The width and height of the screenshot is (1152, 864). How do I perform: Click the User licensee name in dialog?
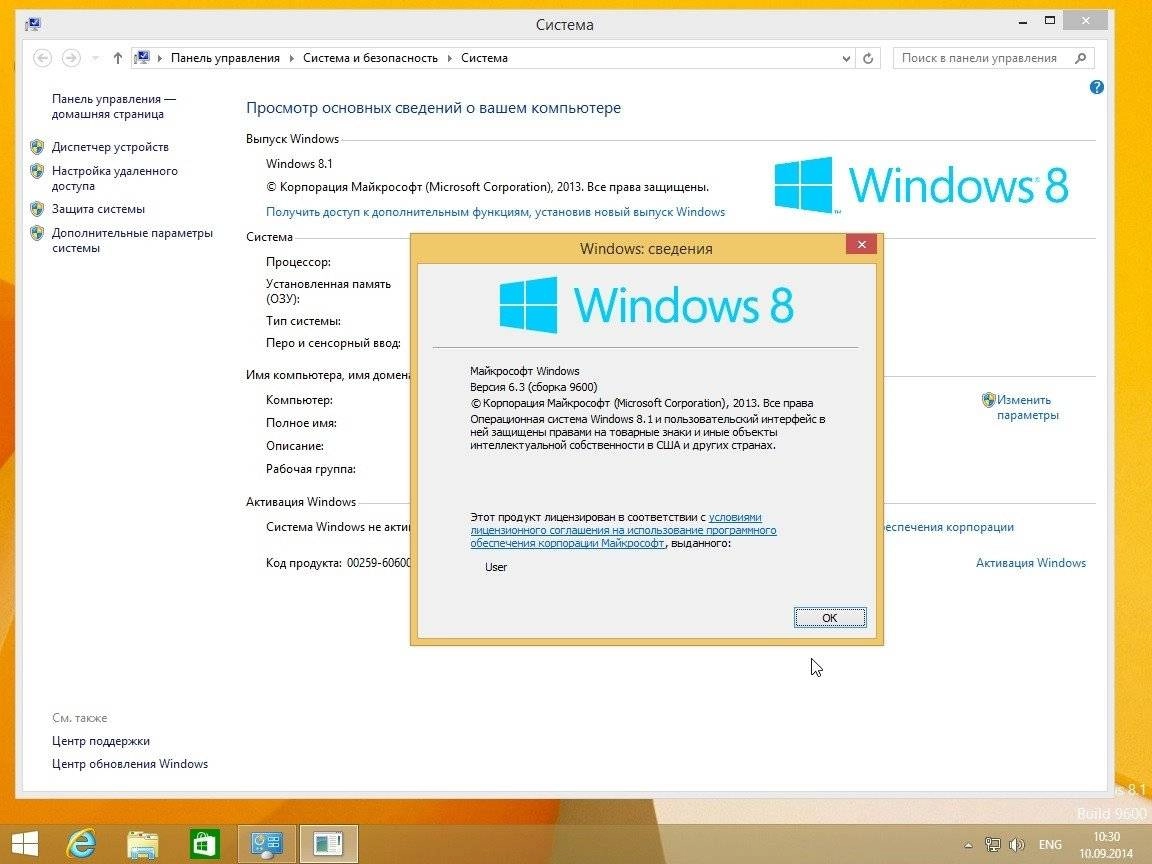[x=496, y=567]
